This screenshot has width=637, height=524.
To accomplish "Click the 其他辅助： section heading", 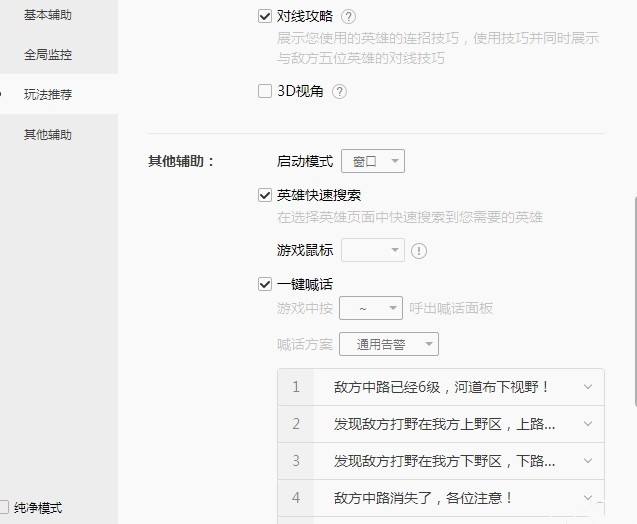I will pos(181,161).
